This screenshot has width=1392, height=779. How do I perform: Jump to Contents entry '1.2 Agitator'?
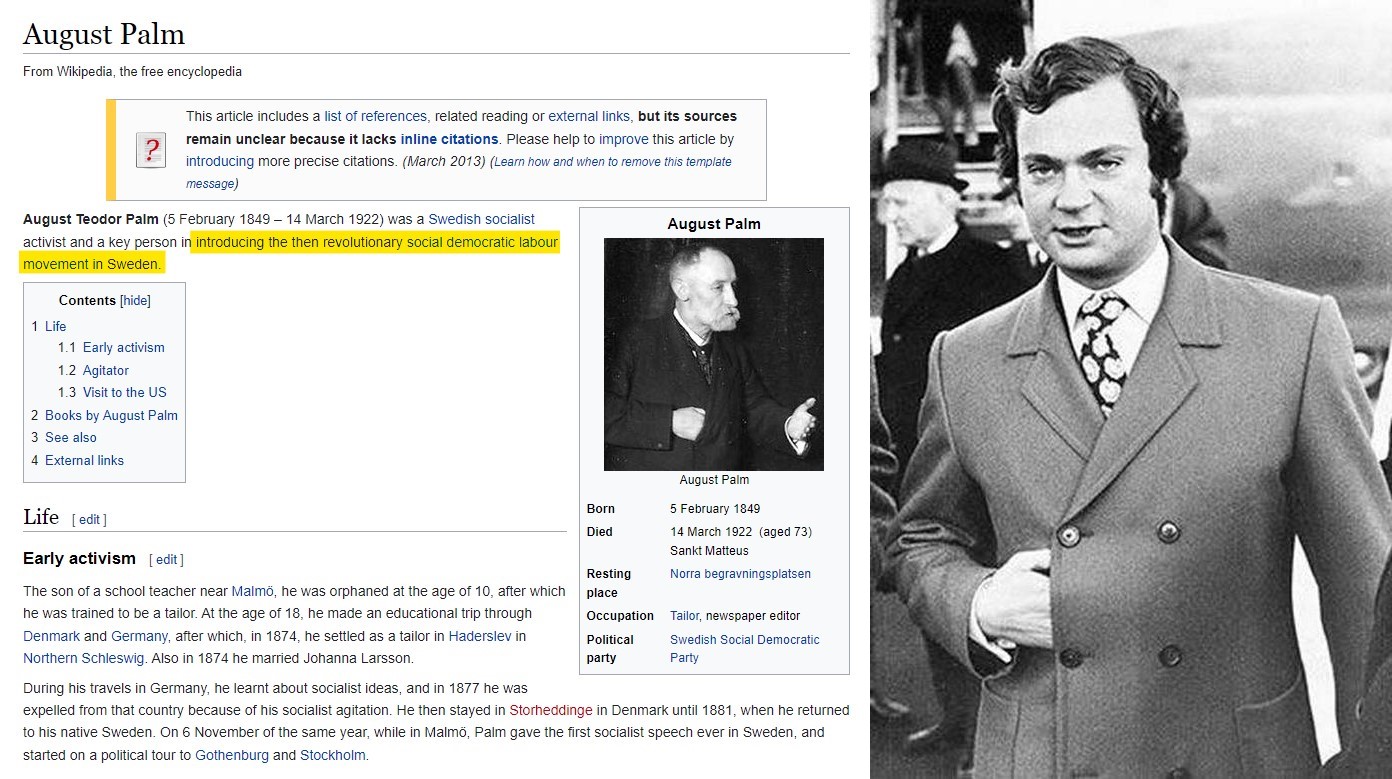tap(93, 370)
